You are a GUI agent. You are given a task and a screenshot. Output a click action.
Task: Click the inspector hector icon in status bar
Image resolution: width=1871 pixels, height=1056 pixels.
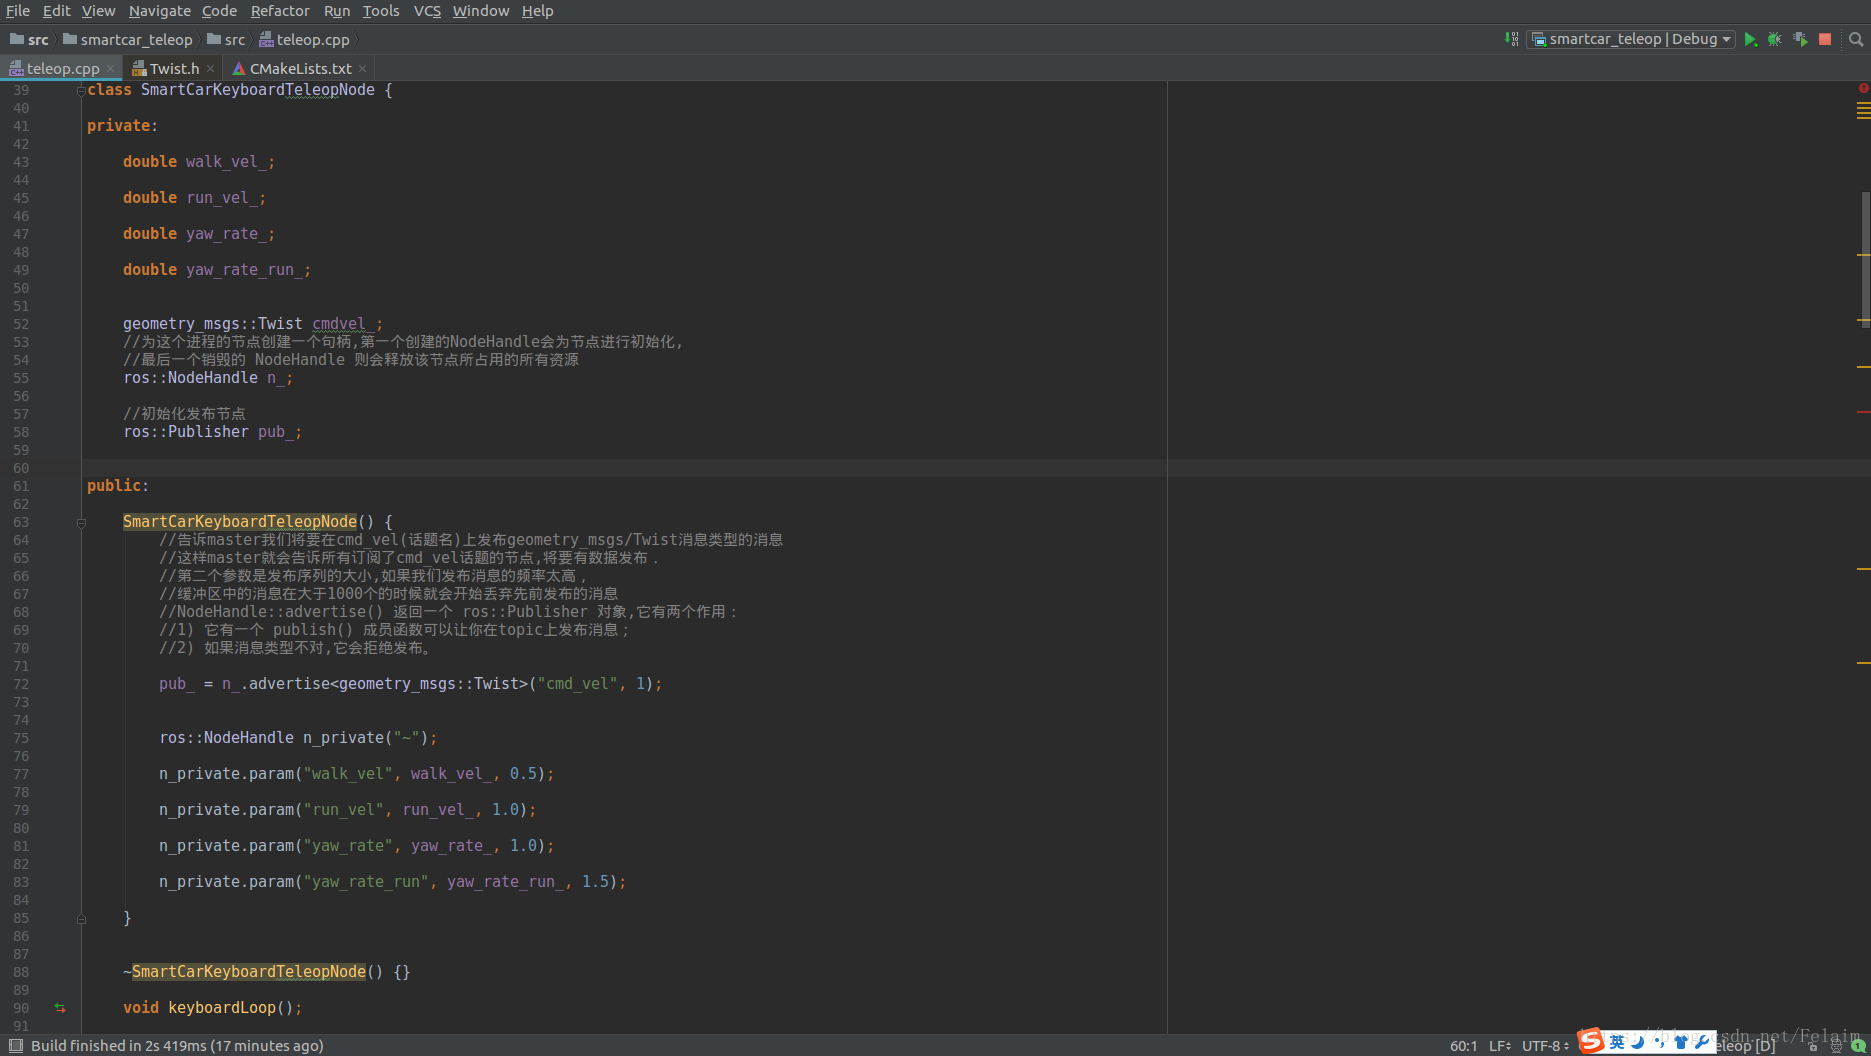[1836, 1046]
